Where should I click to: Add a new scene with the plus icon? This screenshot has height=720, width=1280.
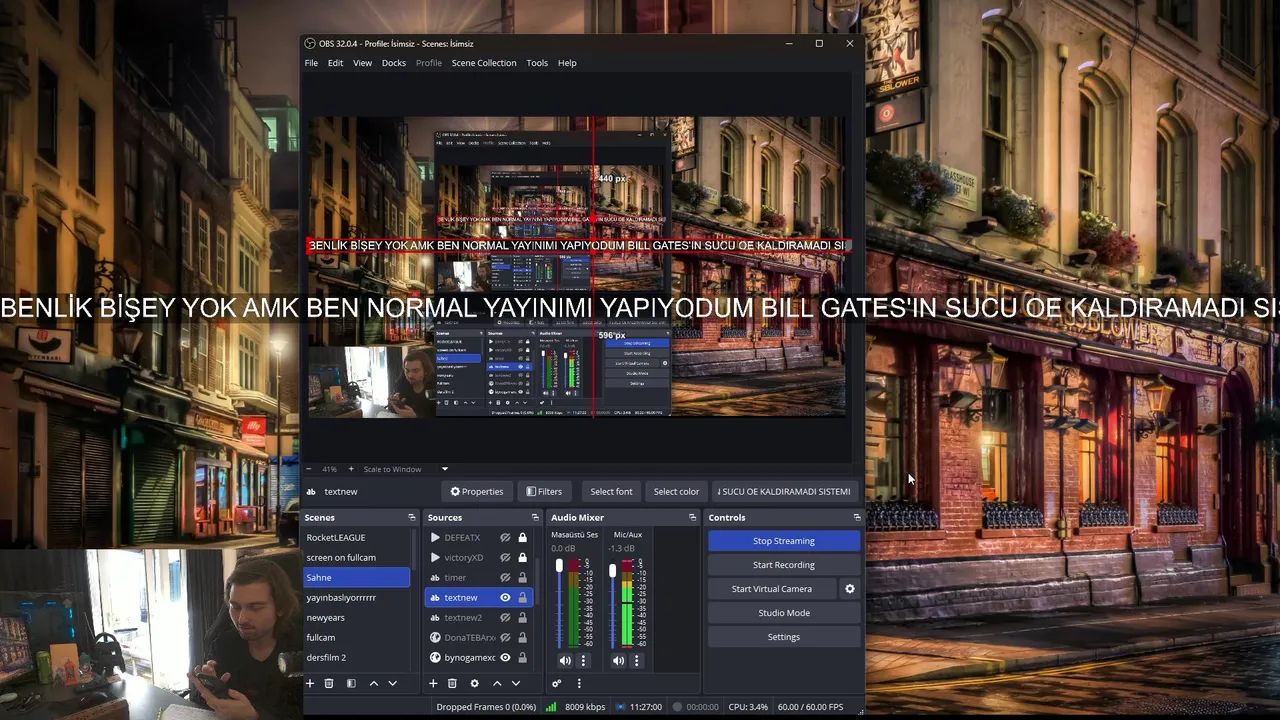310,683
